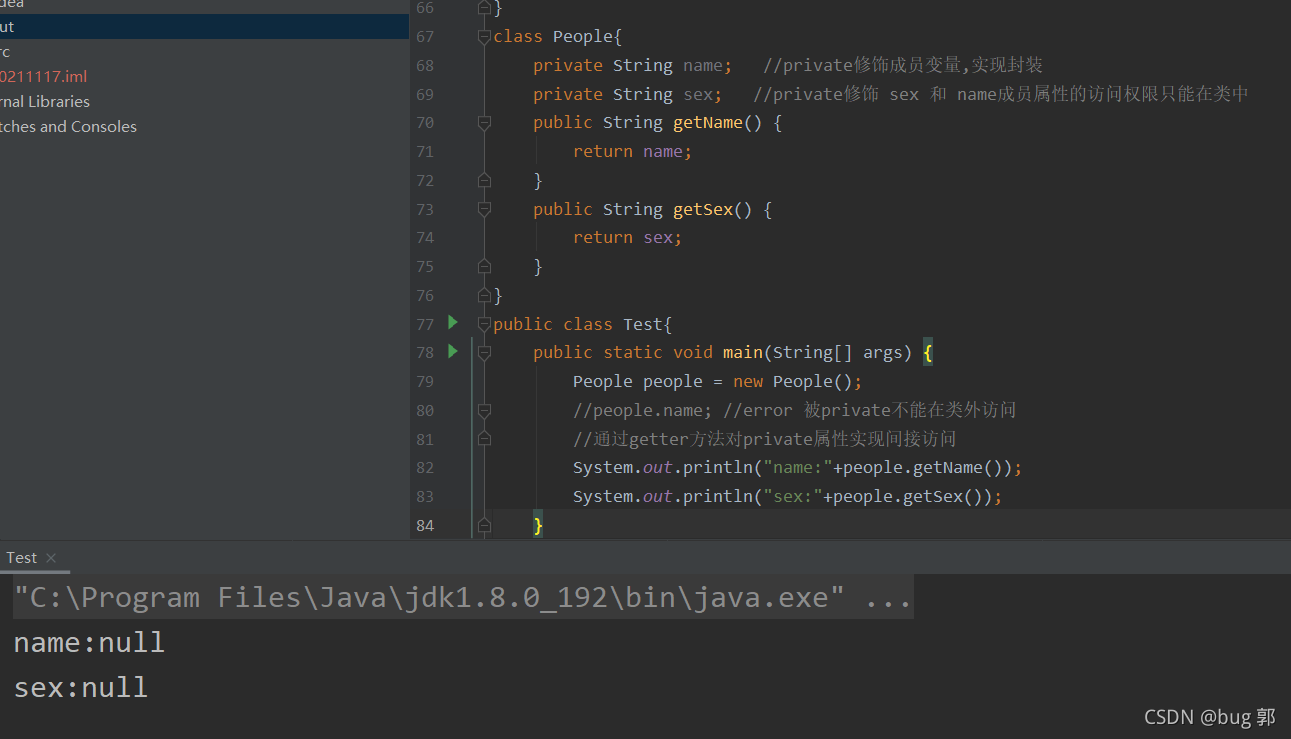This screenshot has width=1291, height=739.
Task: Click "People people = new People();" line
Action: (x=718, y=381)
